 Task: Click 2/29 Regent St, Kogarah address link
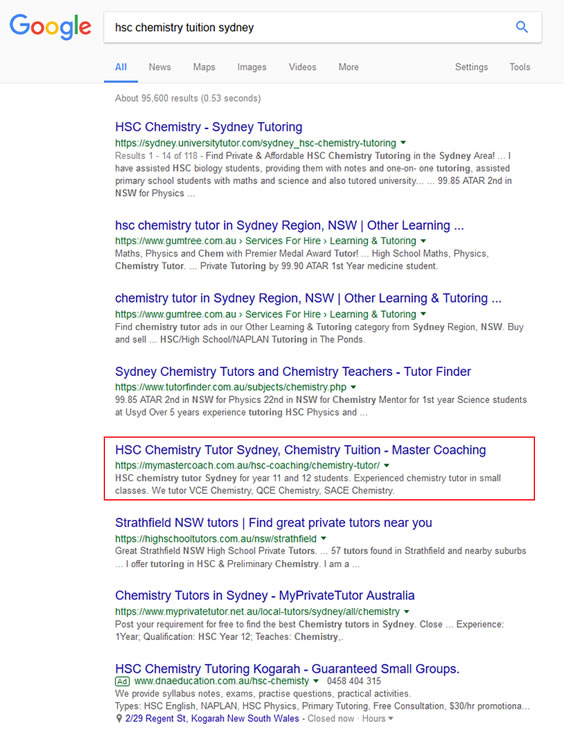212,718
